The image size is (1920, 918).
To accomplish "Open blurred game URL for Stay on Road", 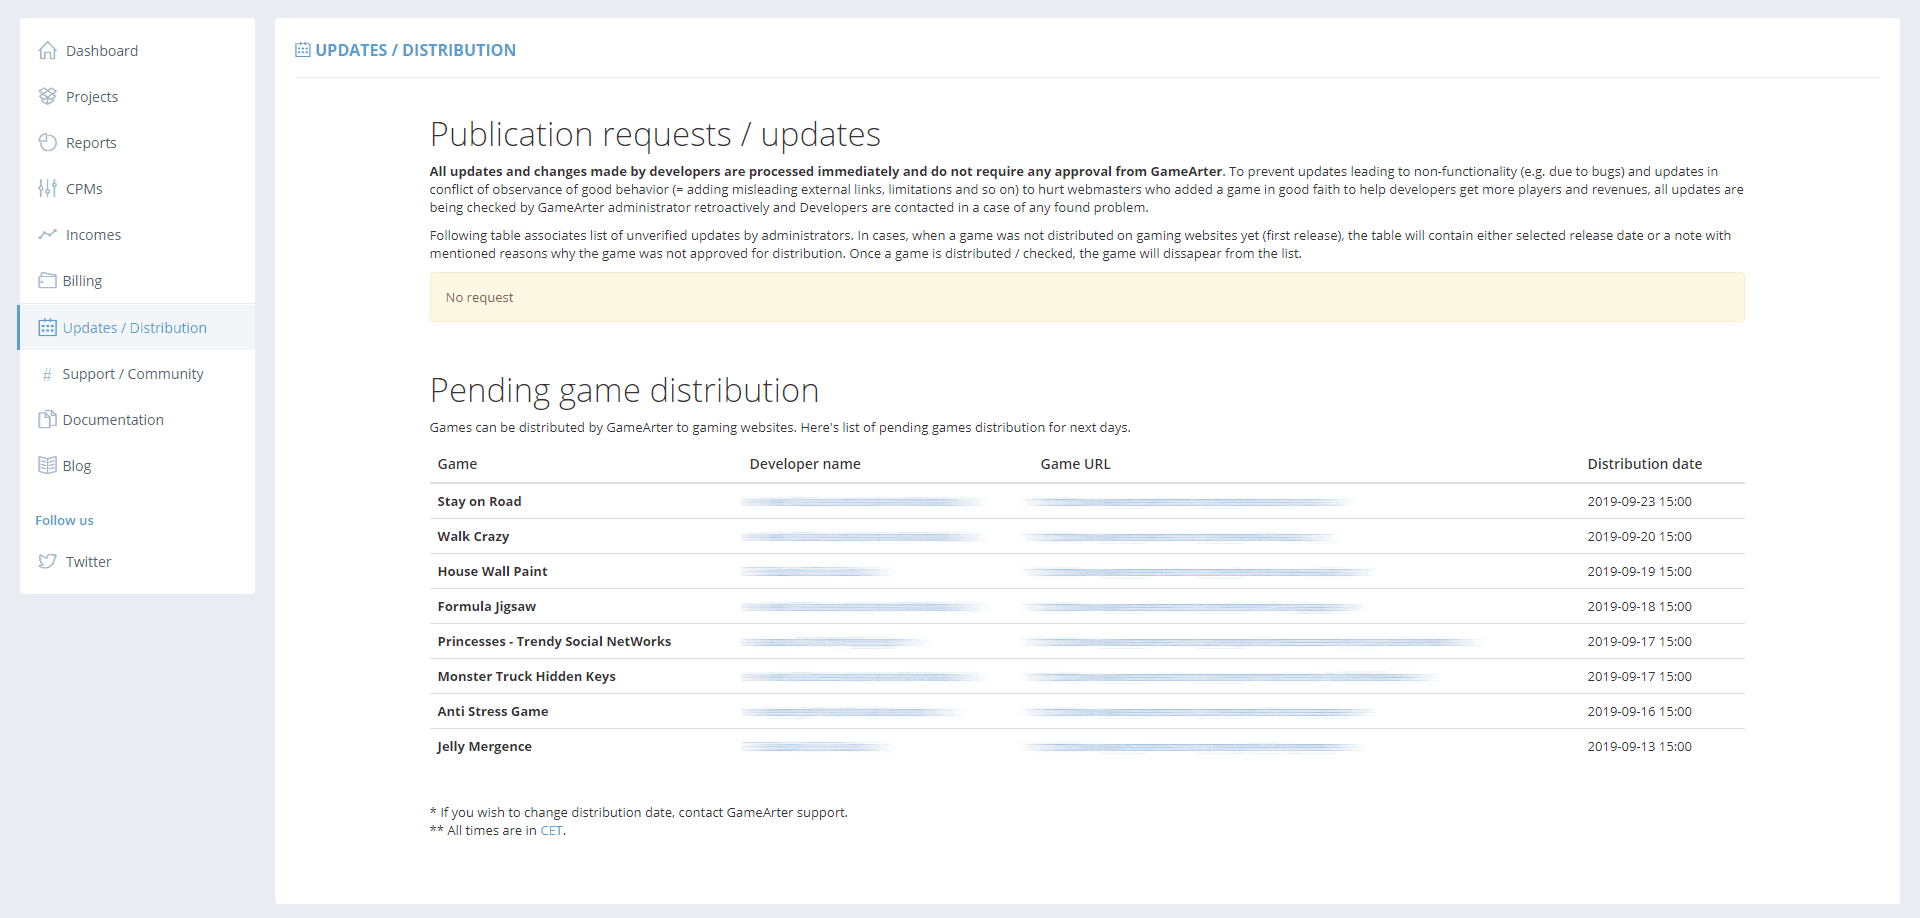I will 1187,501.
